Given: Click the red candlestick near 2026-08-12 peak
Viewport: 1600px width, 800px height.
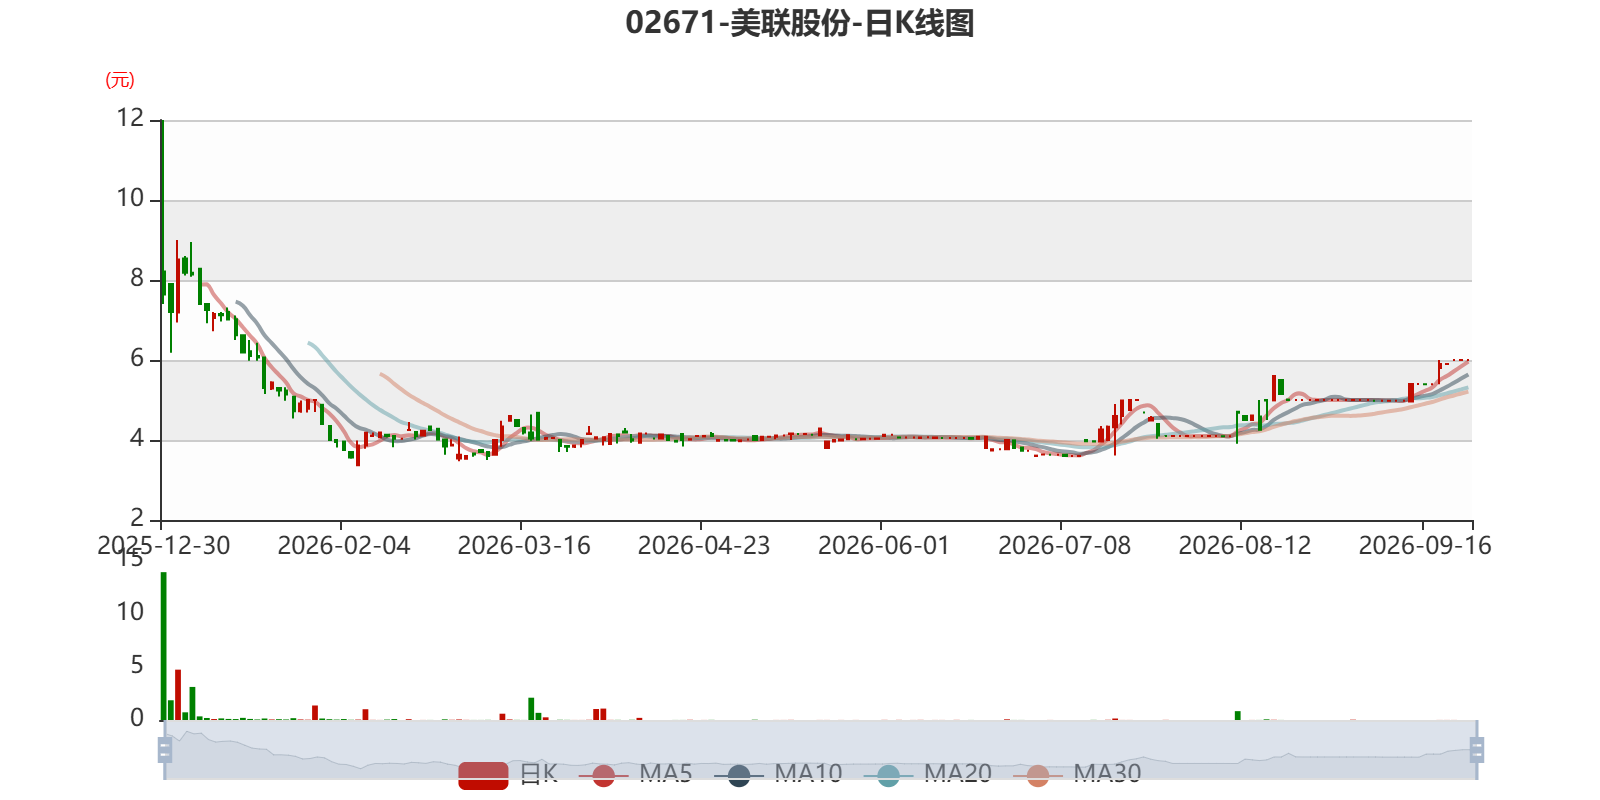Looking at the screenshot, I should coord(1274,388).
